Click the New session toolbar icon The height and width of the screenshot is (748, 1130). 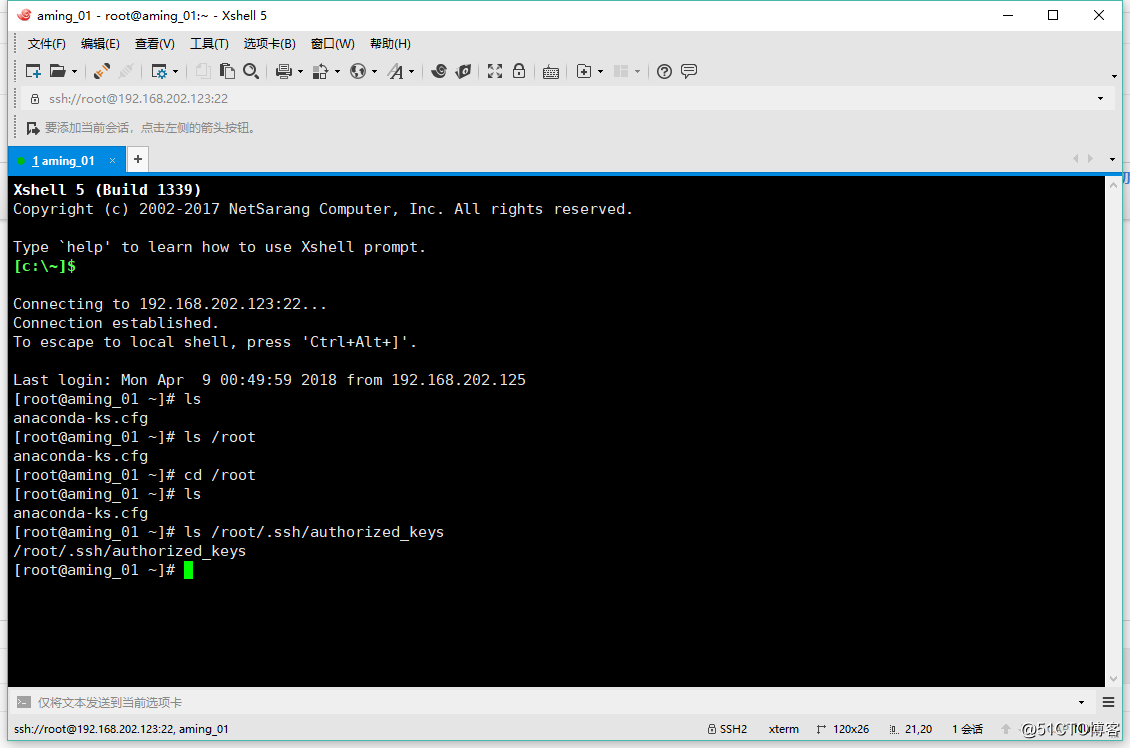pyautogui.click(x=33, y=71)
